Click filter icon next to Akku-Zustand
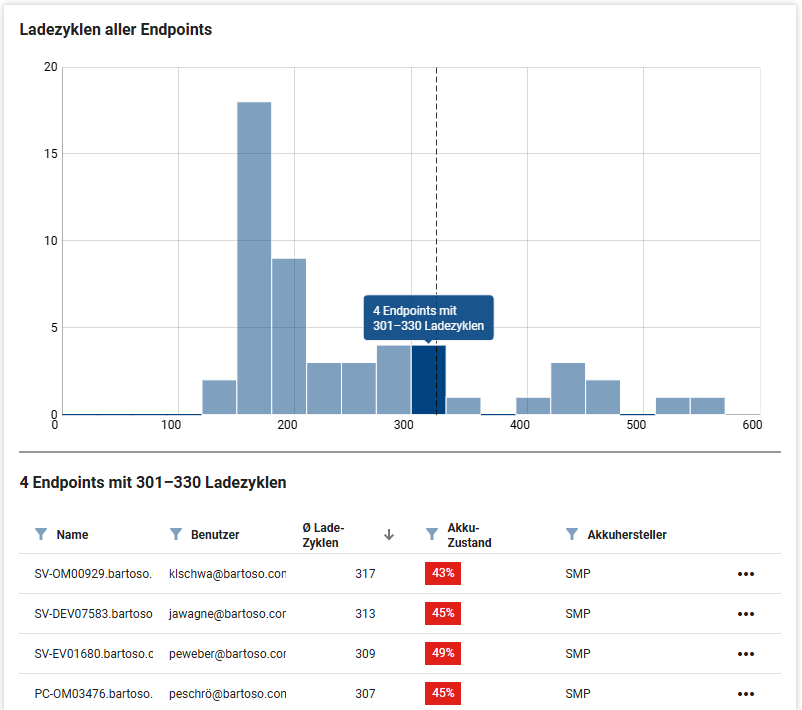Screen dimensions: 802x710 coord(432,535)
